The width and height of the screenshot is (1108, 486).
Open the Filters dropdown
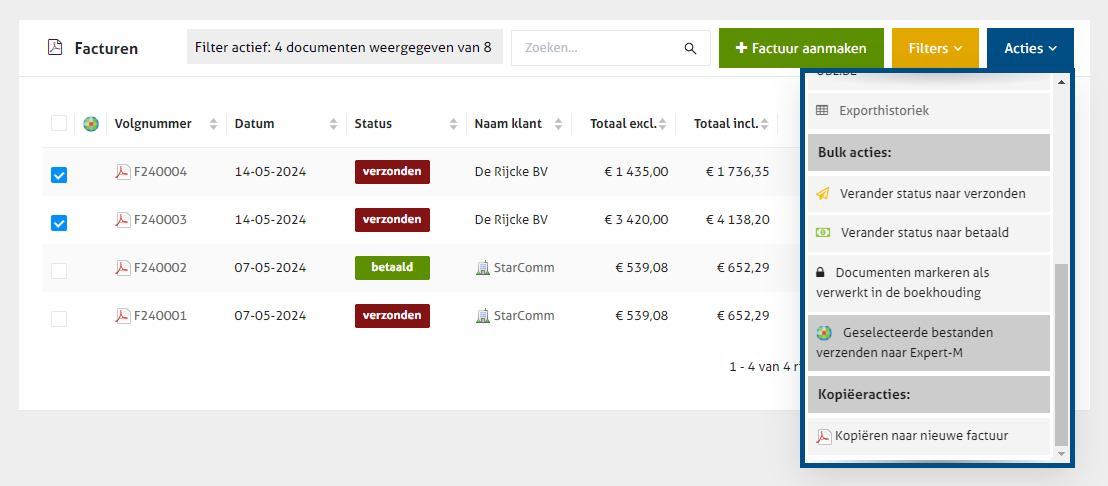click(935, 48)
